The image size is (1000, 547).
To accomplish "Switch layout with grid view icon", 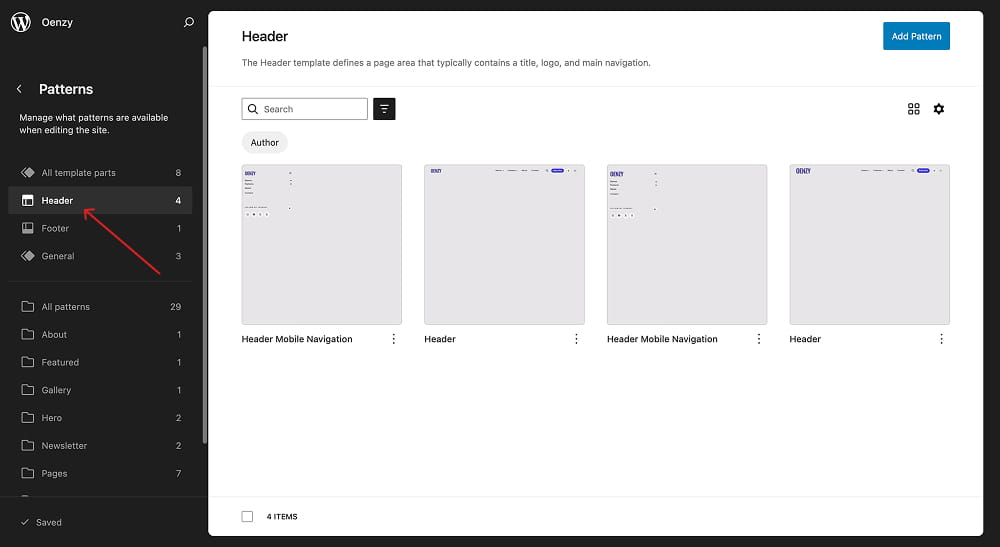I will click(x=913, y=109).
